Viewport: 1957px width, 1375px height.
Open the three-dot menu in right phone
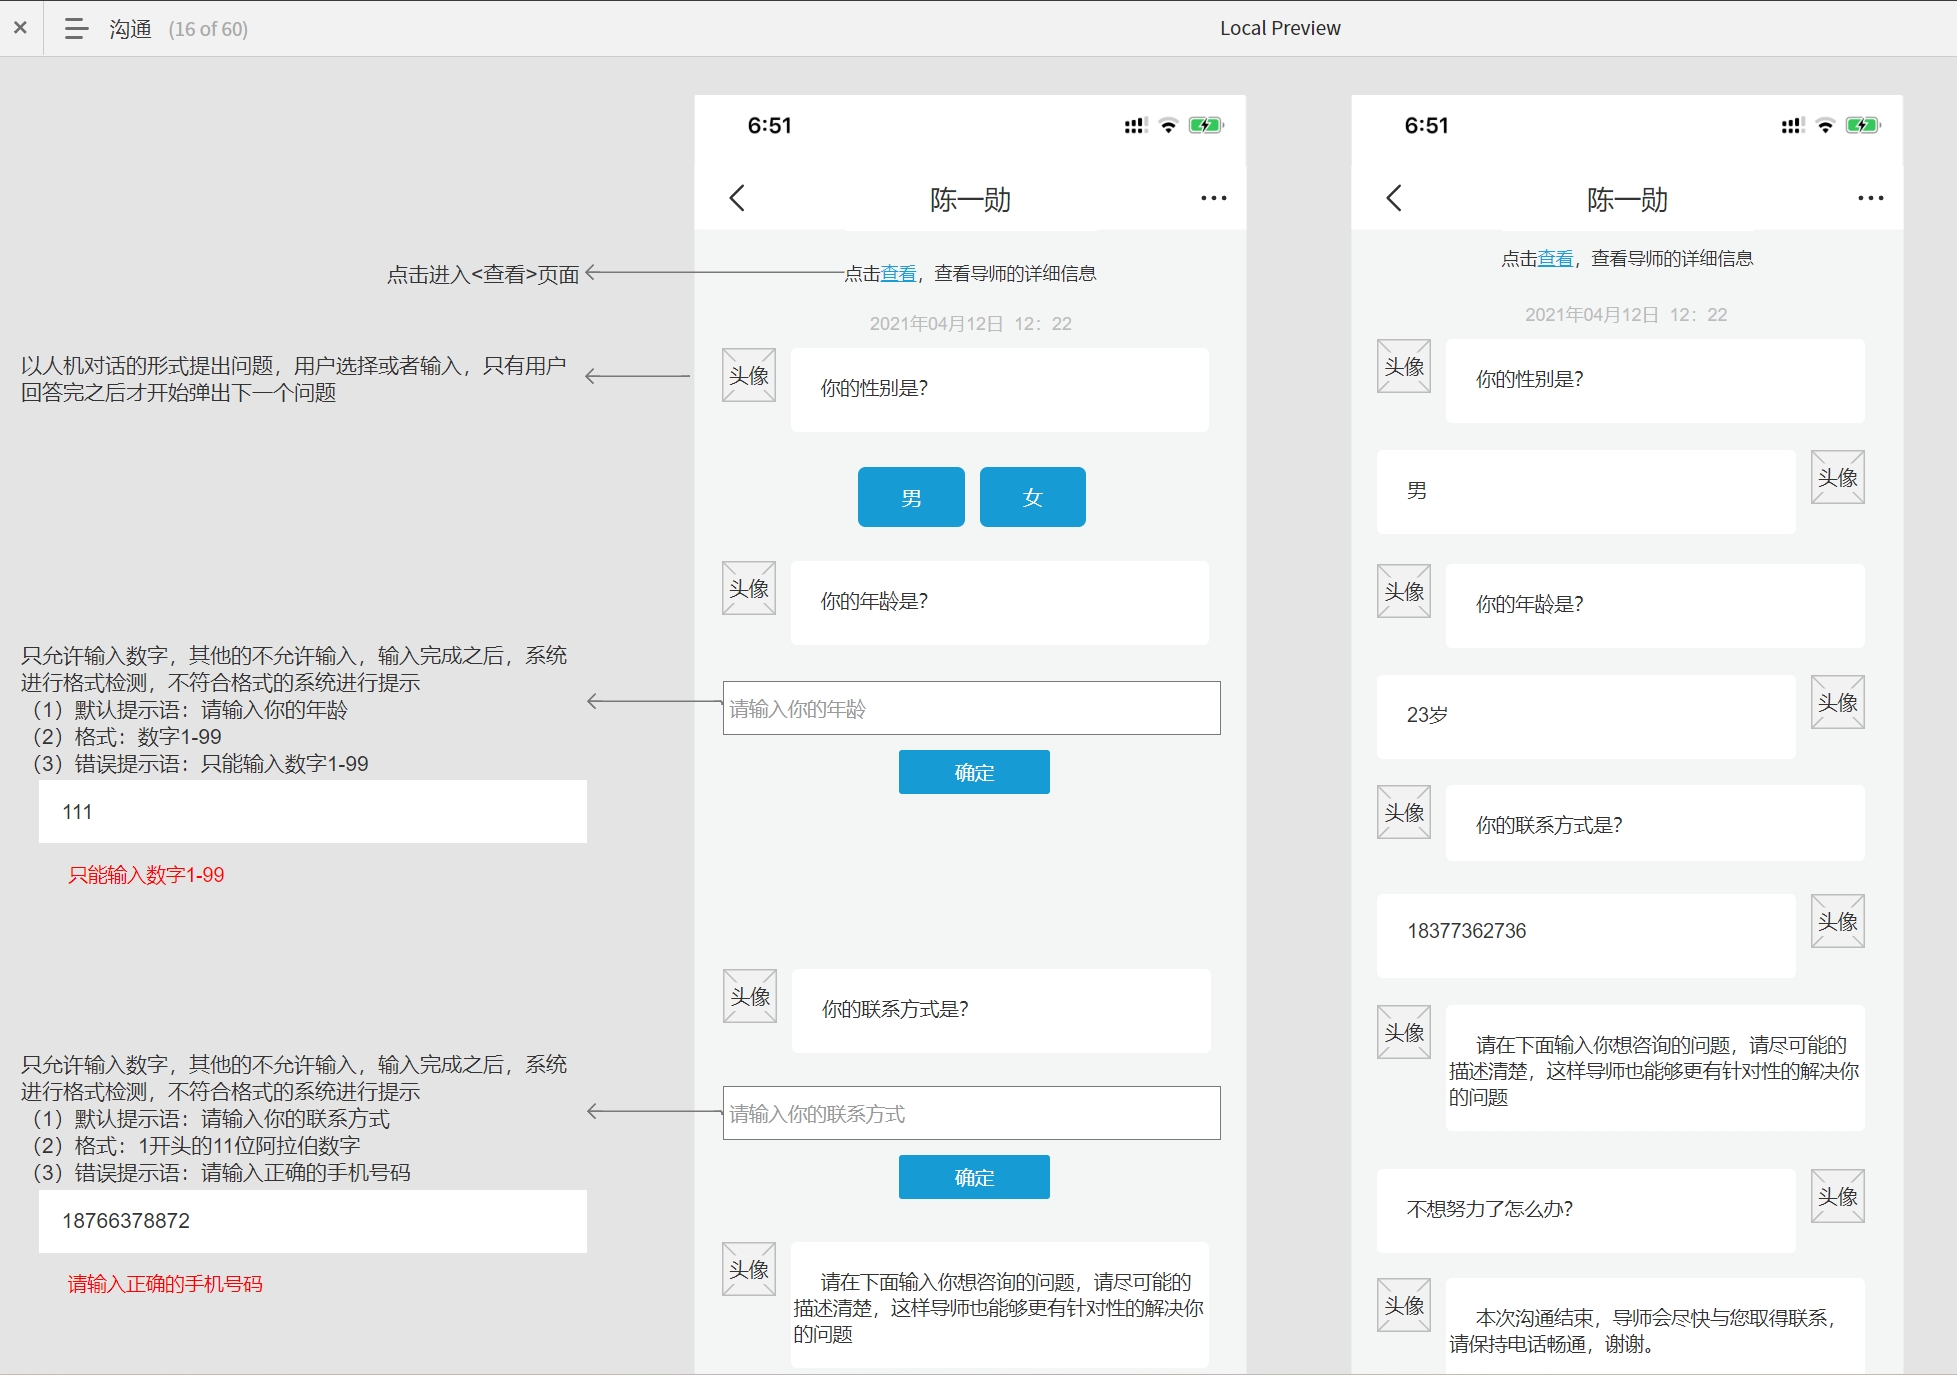tap(1870, 198)
